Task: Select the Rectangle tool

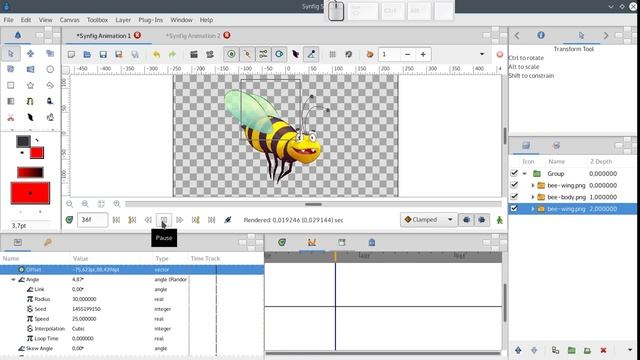Action: (x=11, y=85)
